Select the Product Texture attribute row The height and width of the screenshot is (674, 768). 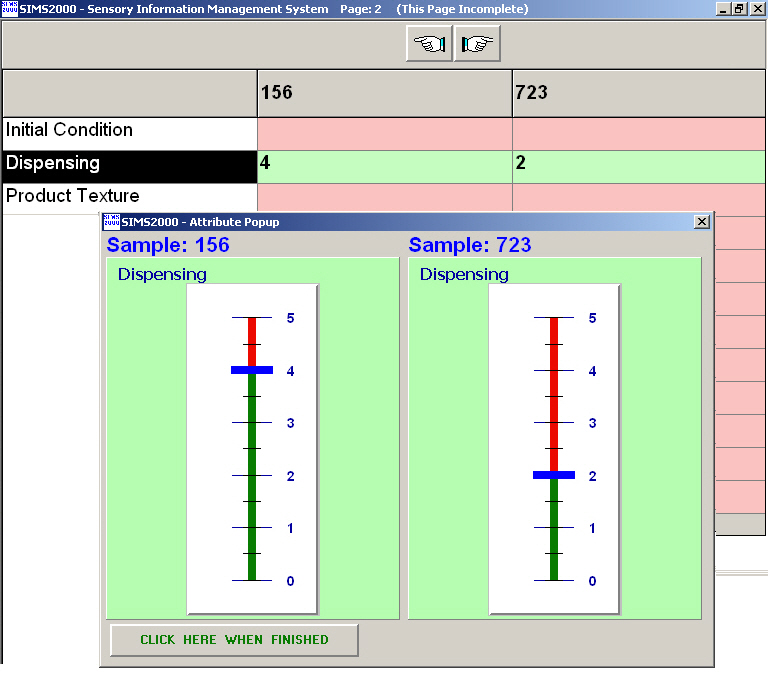click(x=129, y=197)
